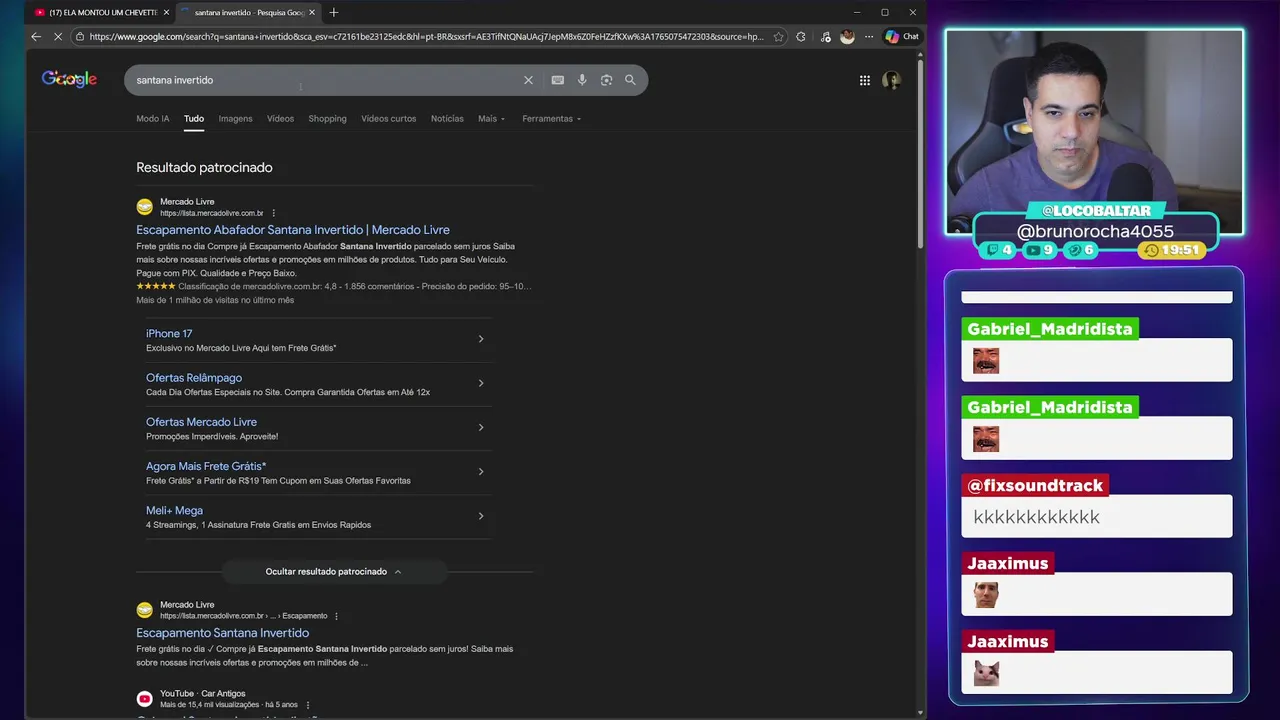This screenshot has width=1280, height=720.
Task: Open the on-screen keyboard tool
Action: click(558, 80)
